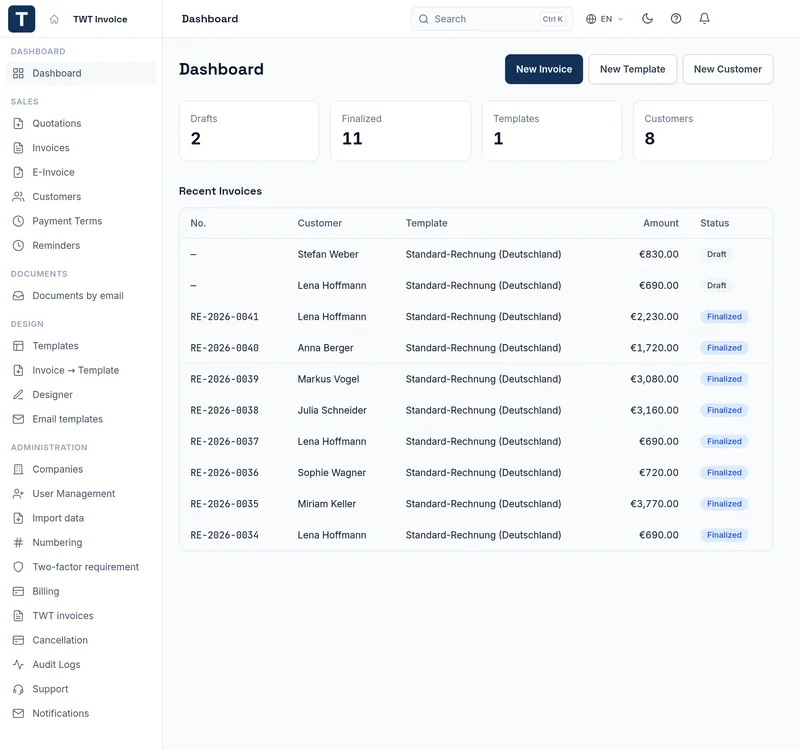
Task: Click the Reminders clock icon
Action: pos(18,245)
